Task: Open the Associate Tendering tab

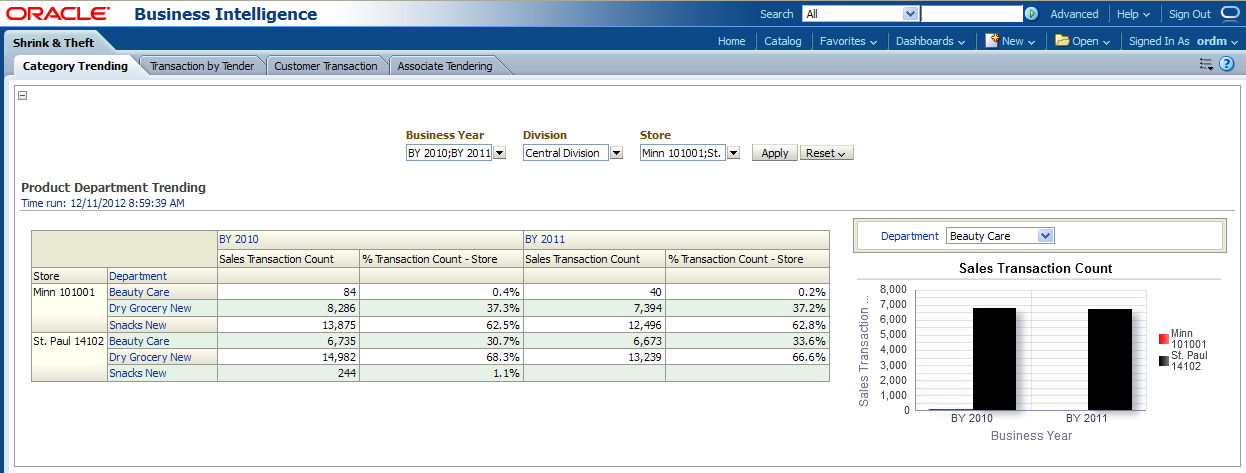Action: (x=445, y=66)
